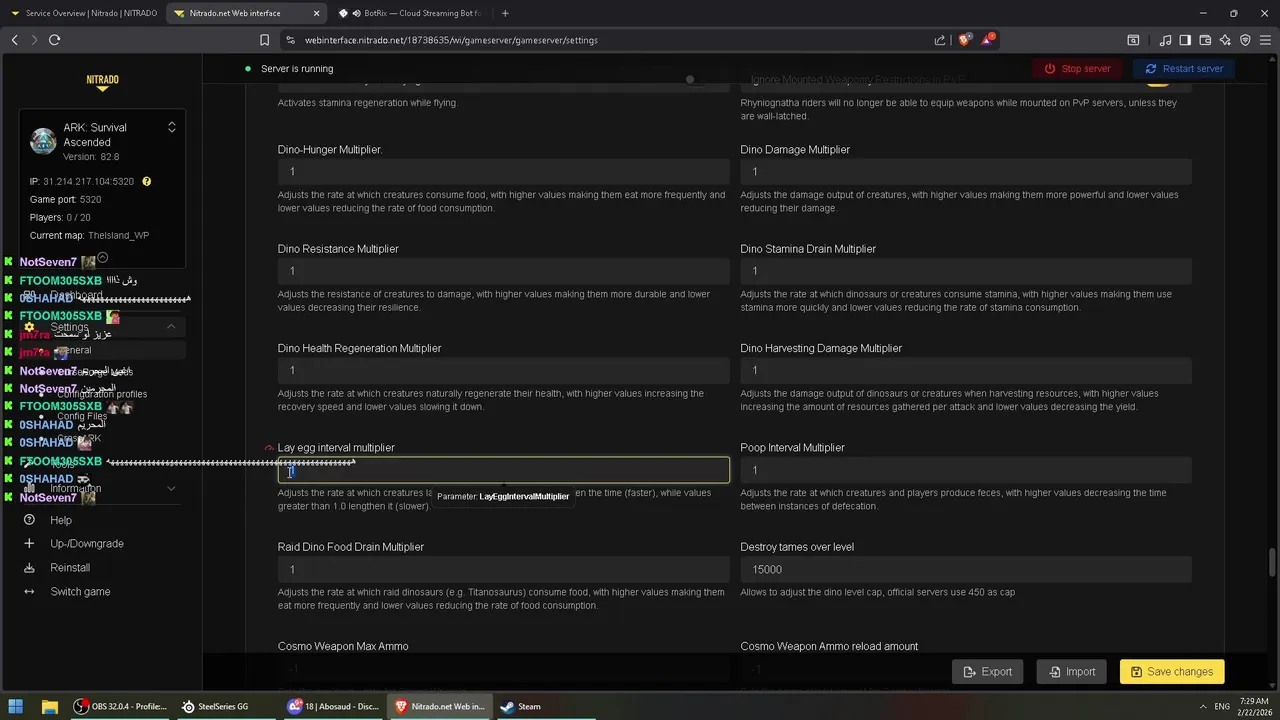Screen dimensions: 1280x720
Task: Open Up-/Downgrade in the sidebar
Action: click(x=87, y=544)
